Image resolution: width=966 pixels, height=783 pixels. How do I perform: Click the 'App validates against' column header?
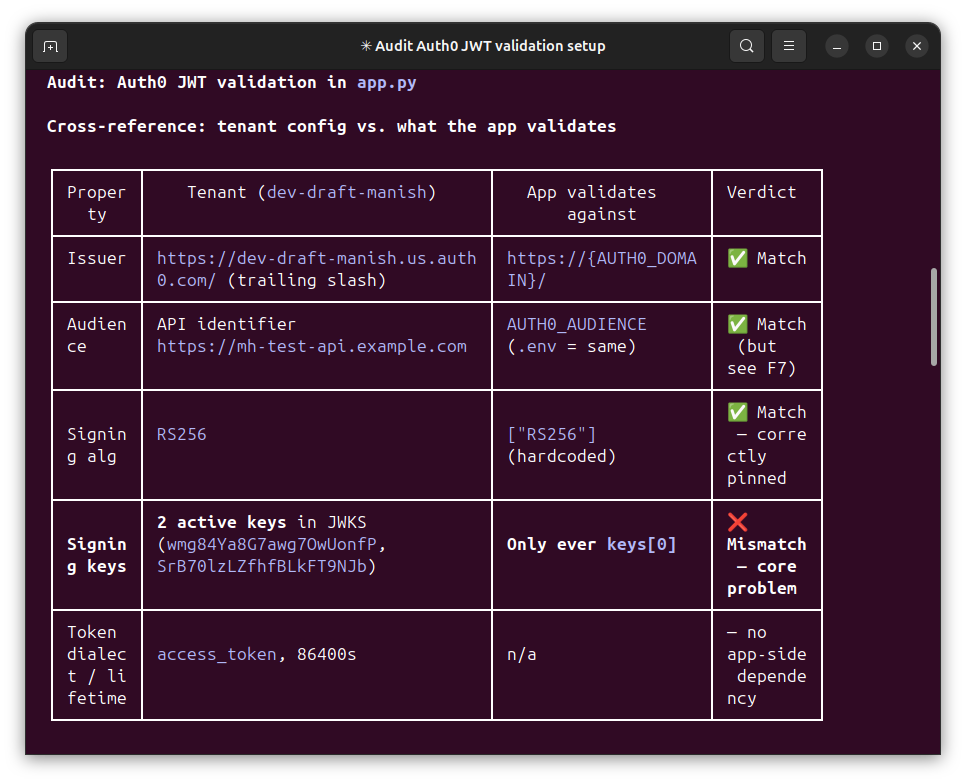click(591, 203)
